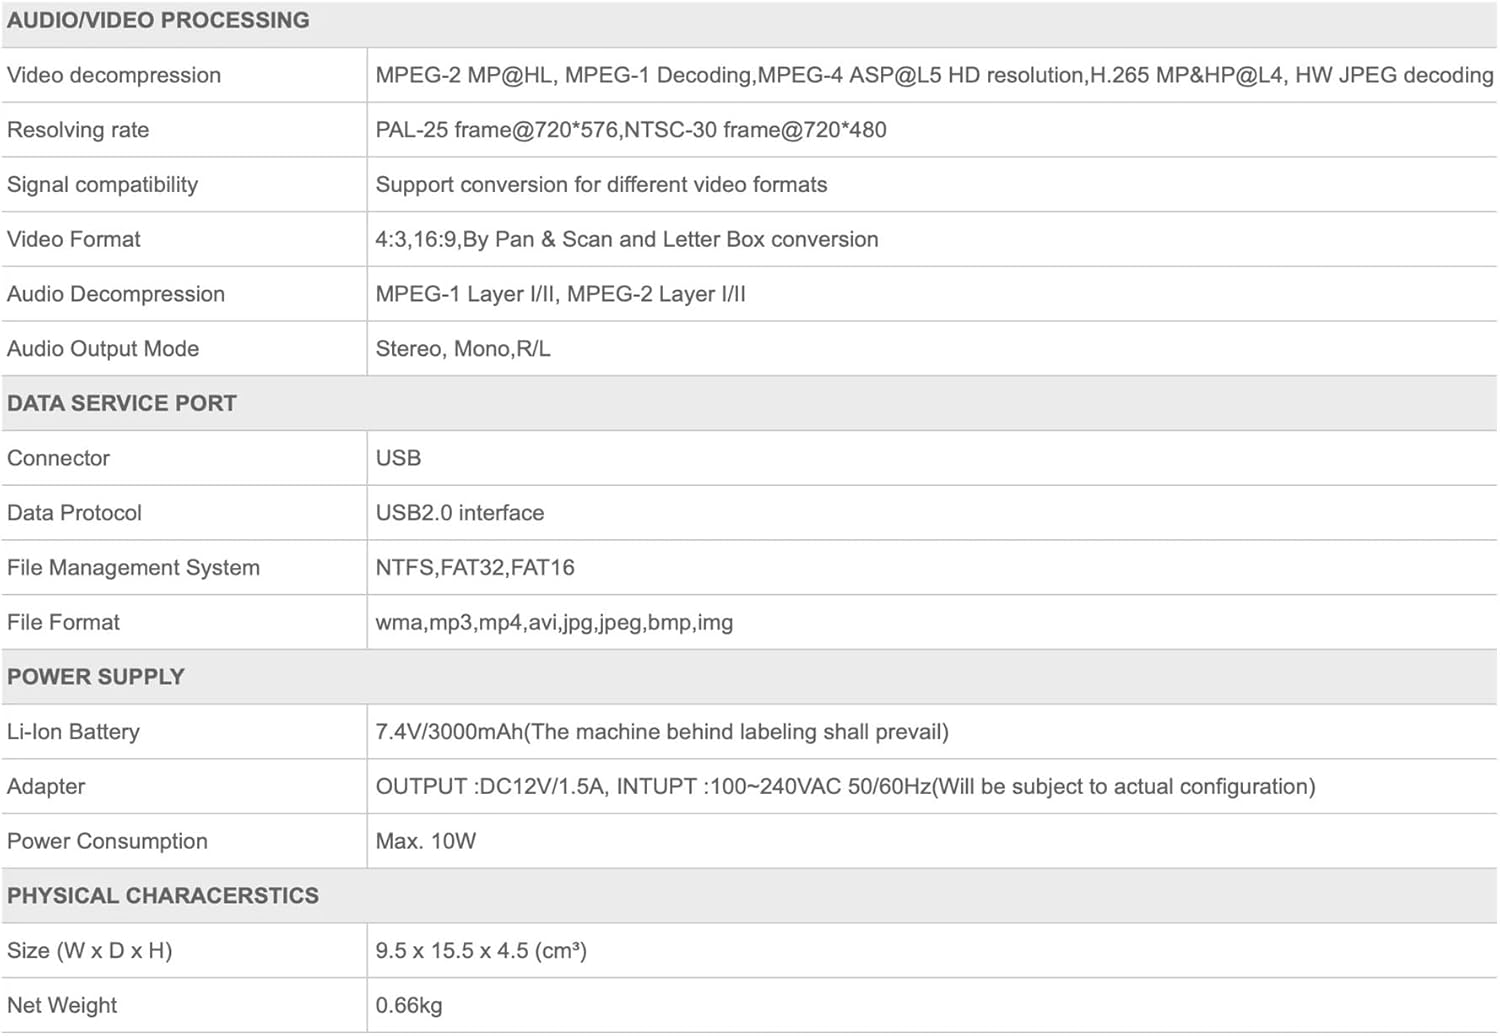This screenshot has height=1036, width=1500.
Task: Select the Li-Ion Battery label
Action: point(74,732)
